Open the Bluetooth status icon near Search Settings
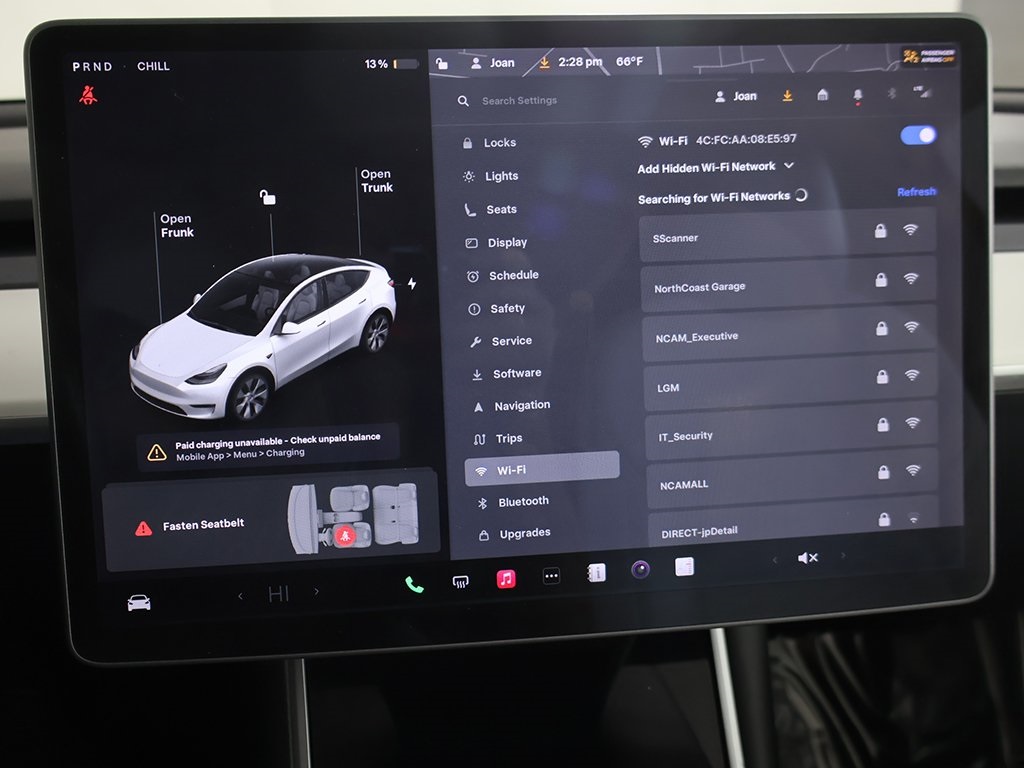The height and width of the screenshot is (768, 1024). [893, 95]
